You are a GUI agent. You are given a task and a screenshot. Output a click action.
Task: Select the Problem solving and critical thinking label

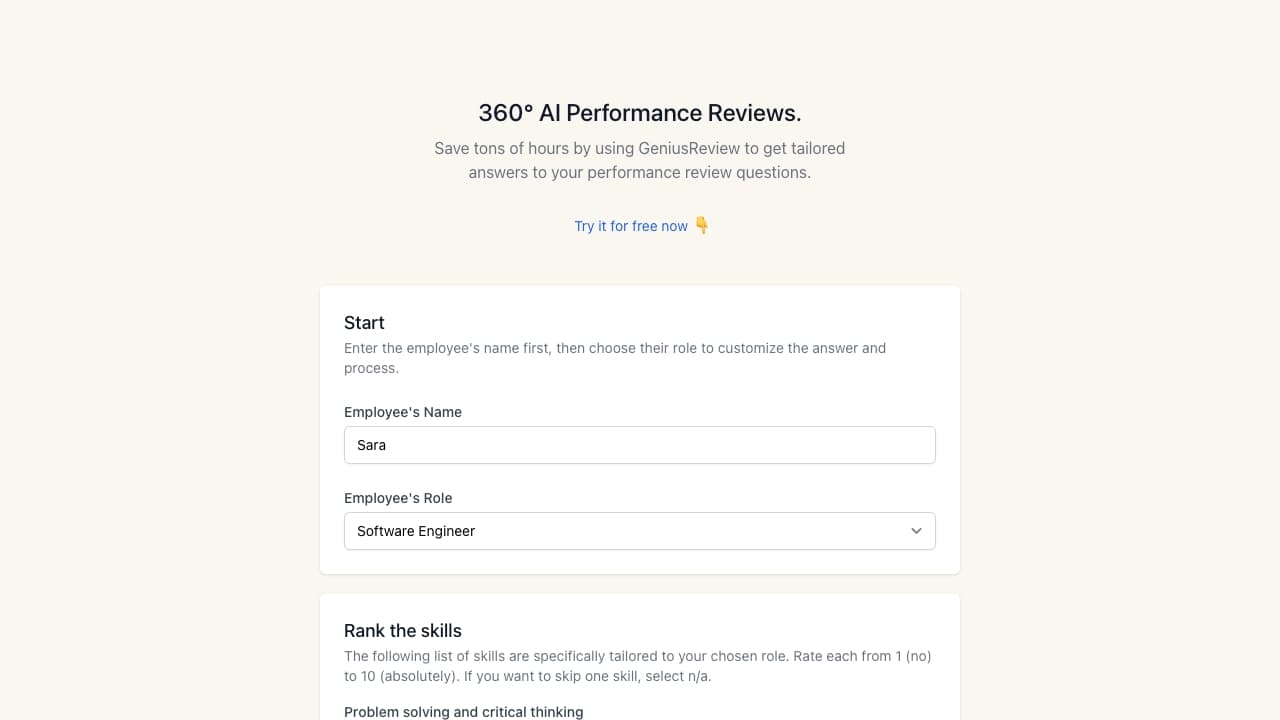tap(463, 711)
